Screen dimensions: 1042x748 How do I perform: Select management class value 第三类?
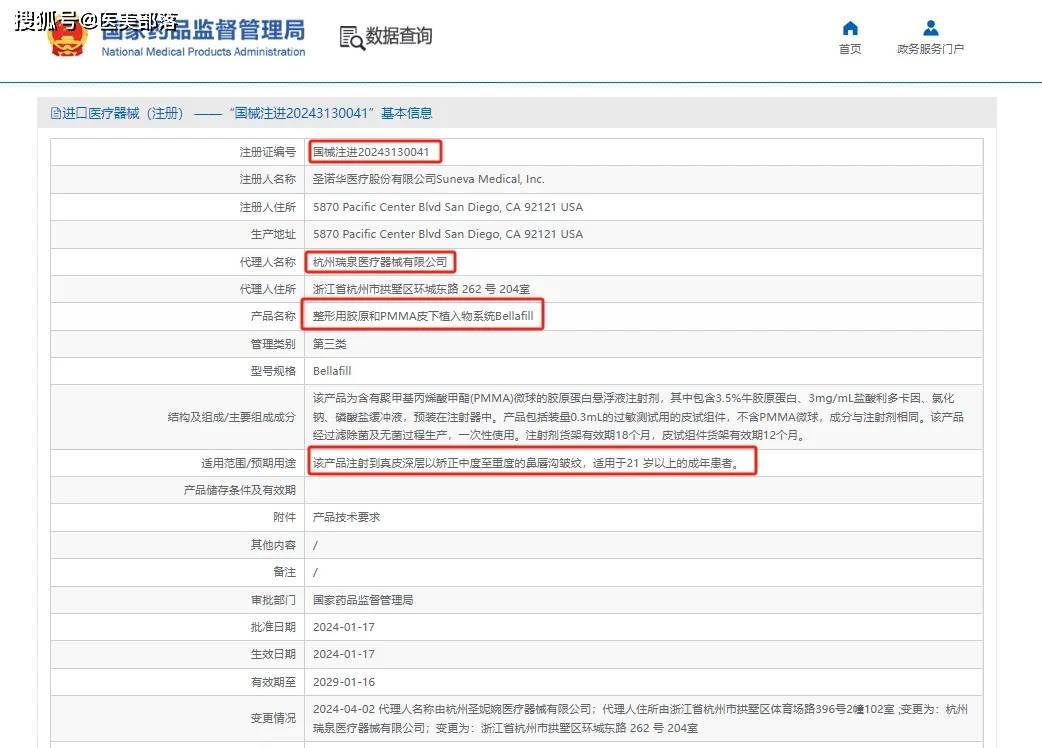(x=330, y=344)
